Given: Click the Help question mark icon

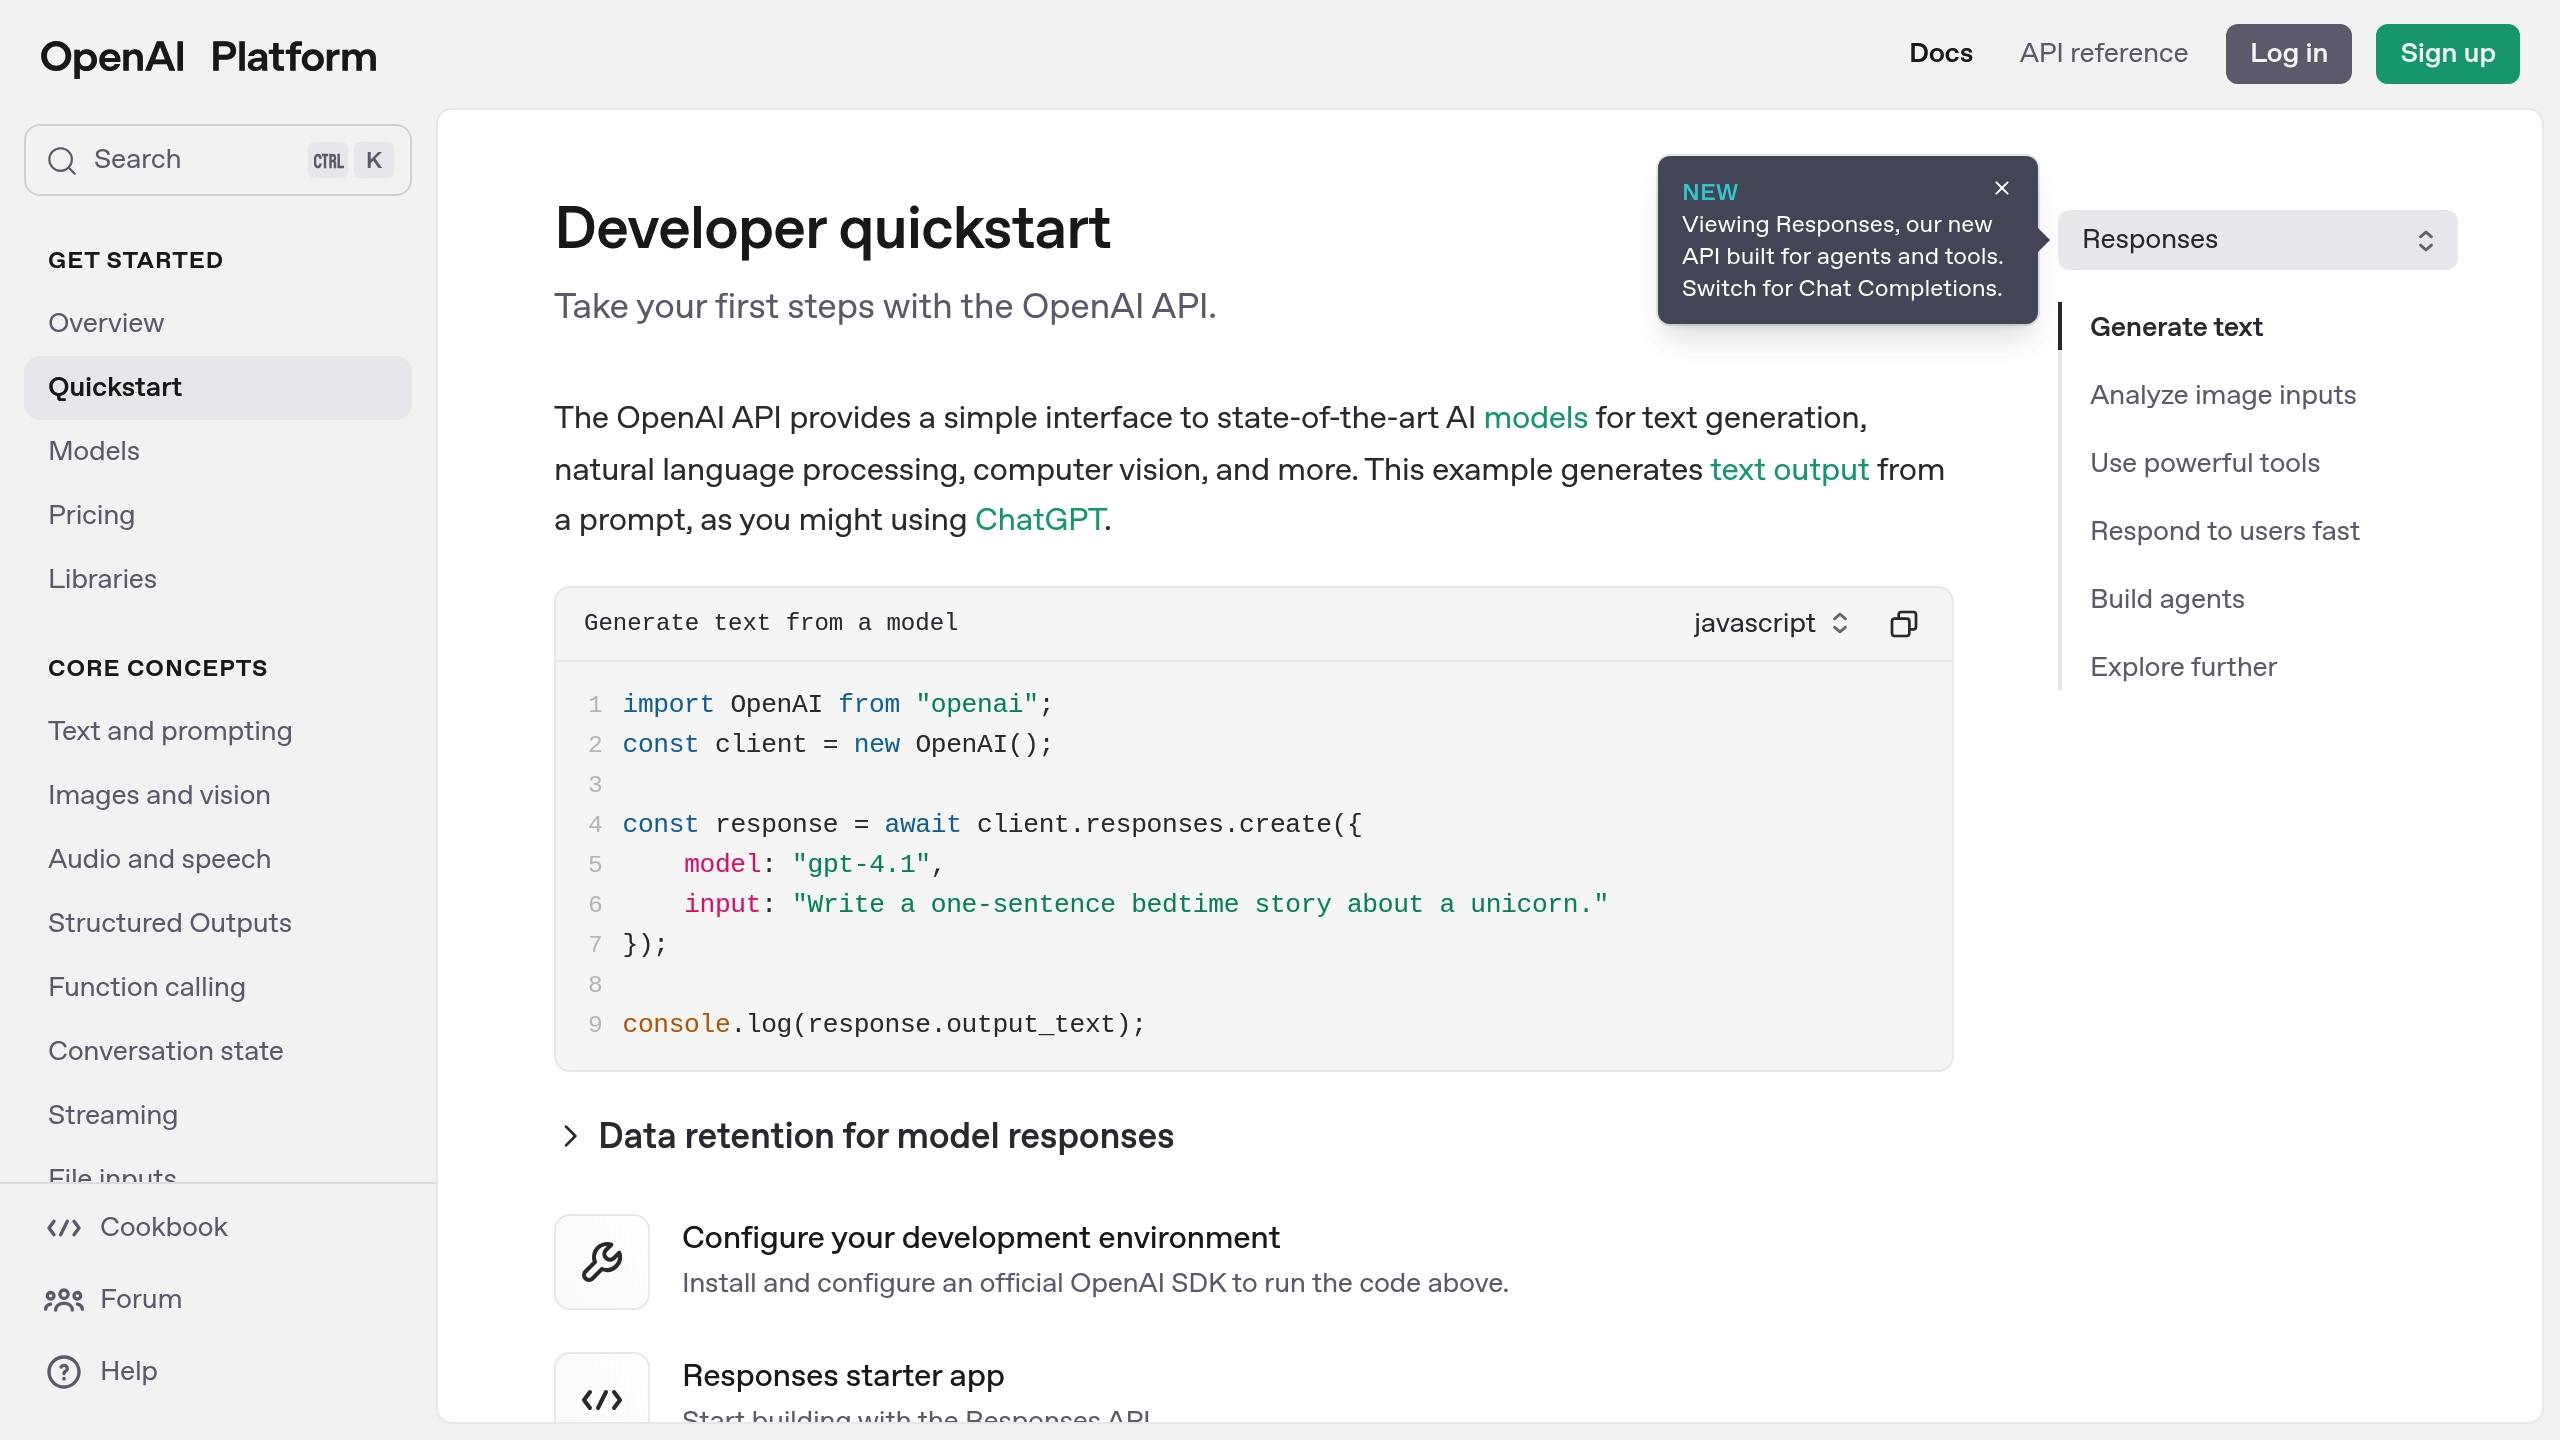Looking at the screenshot, I should click(x=64, y=1371).
